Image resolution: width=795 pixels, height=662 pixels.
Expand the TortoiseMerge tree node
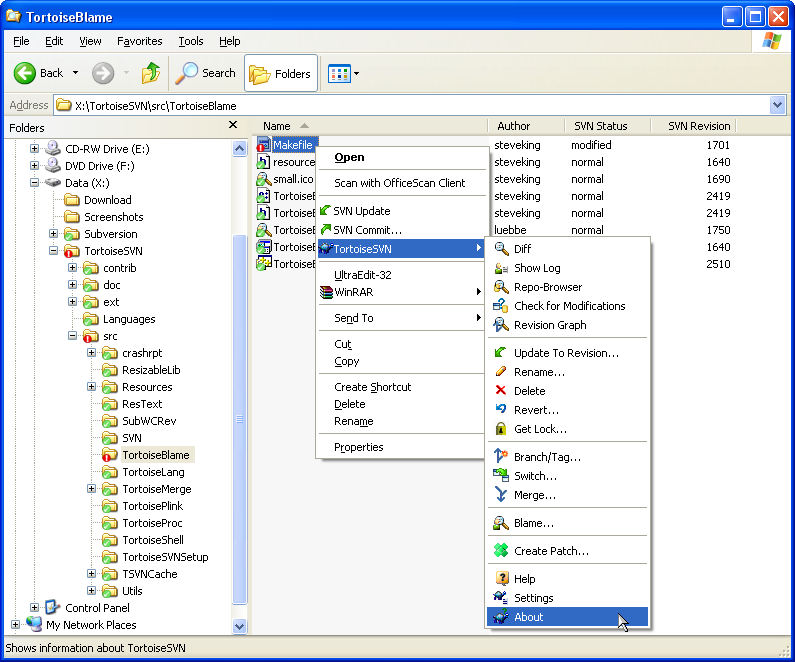(92, 489)
